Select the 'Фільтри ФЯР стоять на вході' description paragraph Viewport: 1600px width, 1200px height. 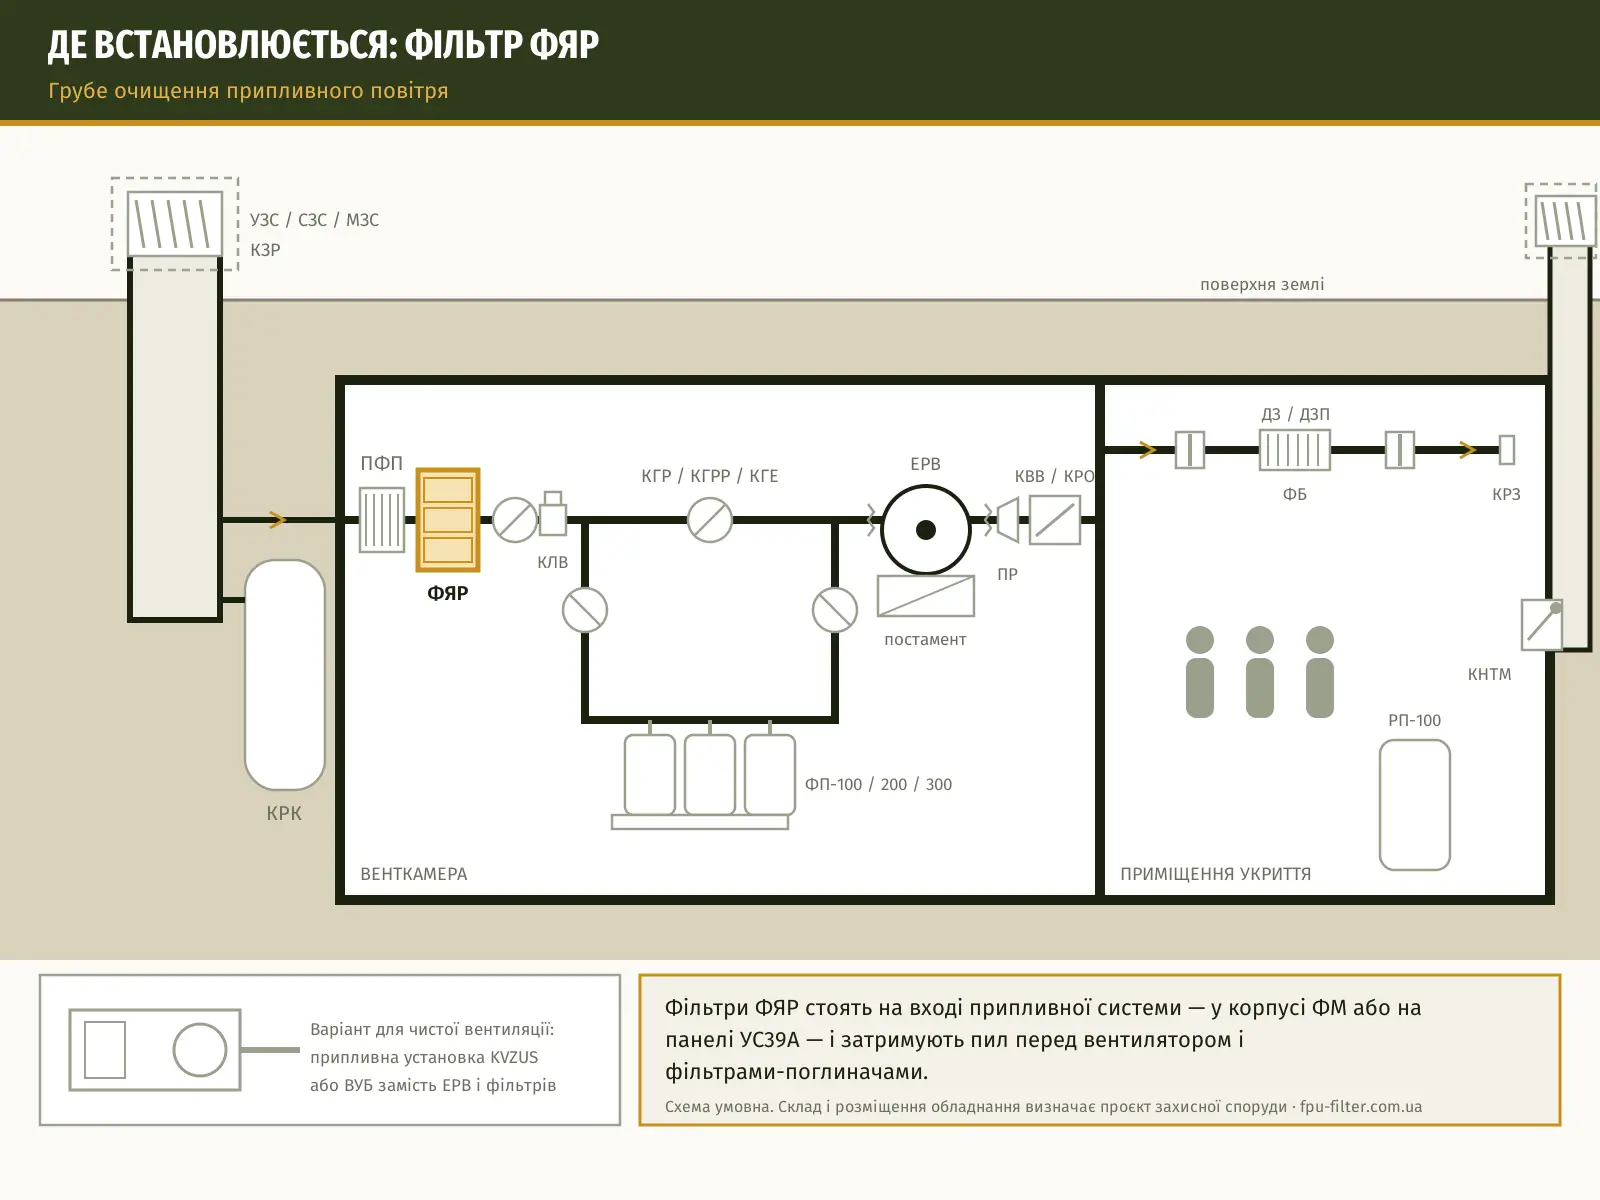coord(1043,1040)
